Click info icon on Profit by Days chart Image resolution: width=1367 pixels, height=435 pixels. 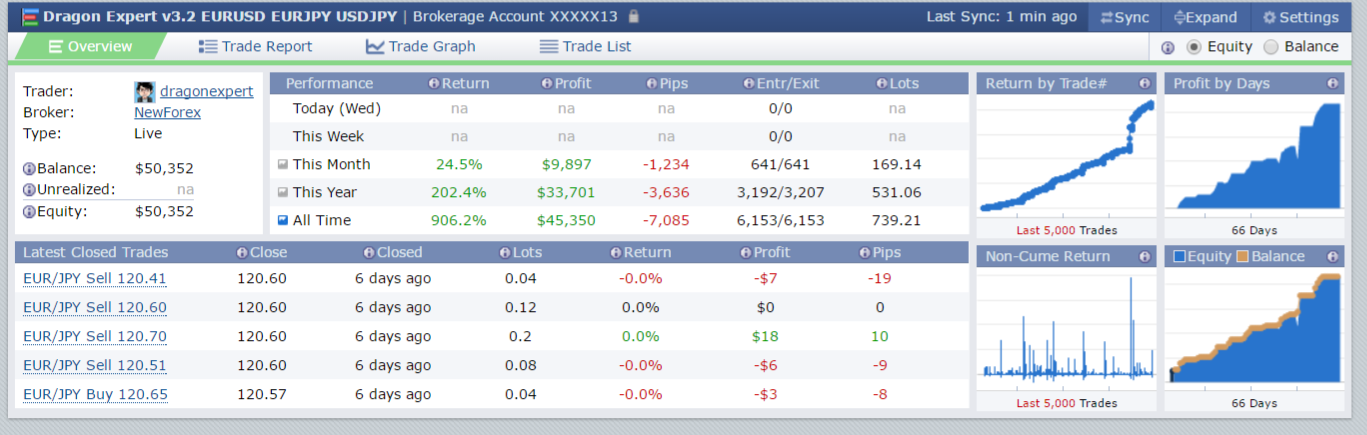(1332, 84)
